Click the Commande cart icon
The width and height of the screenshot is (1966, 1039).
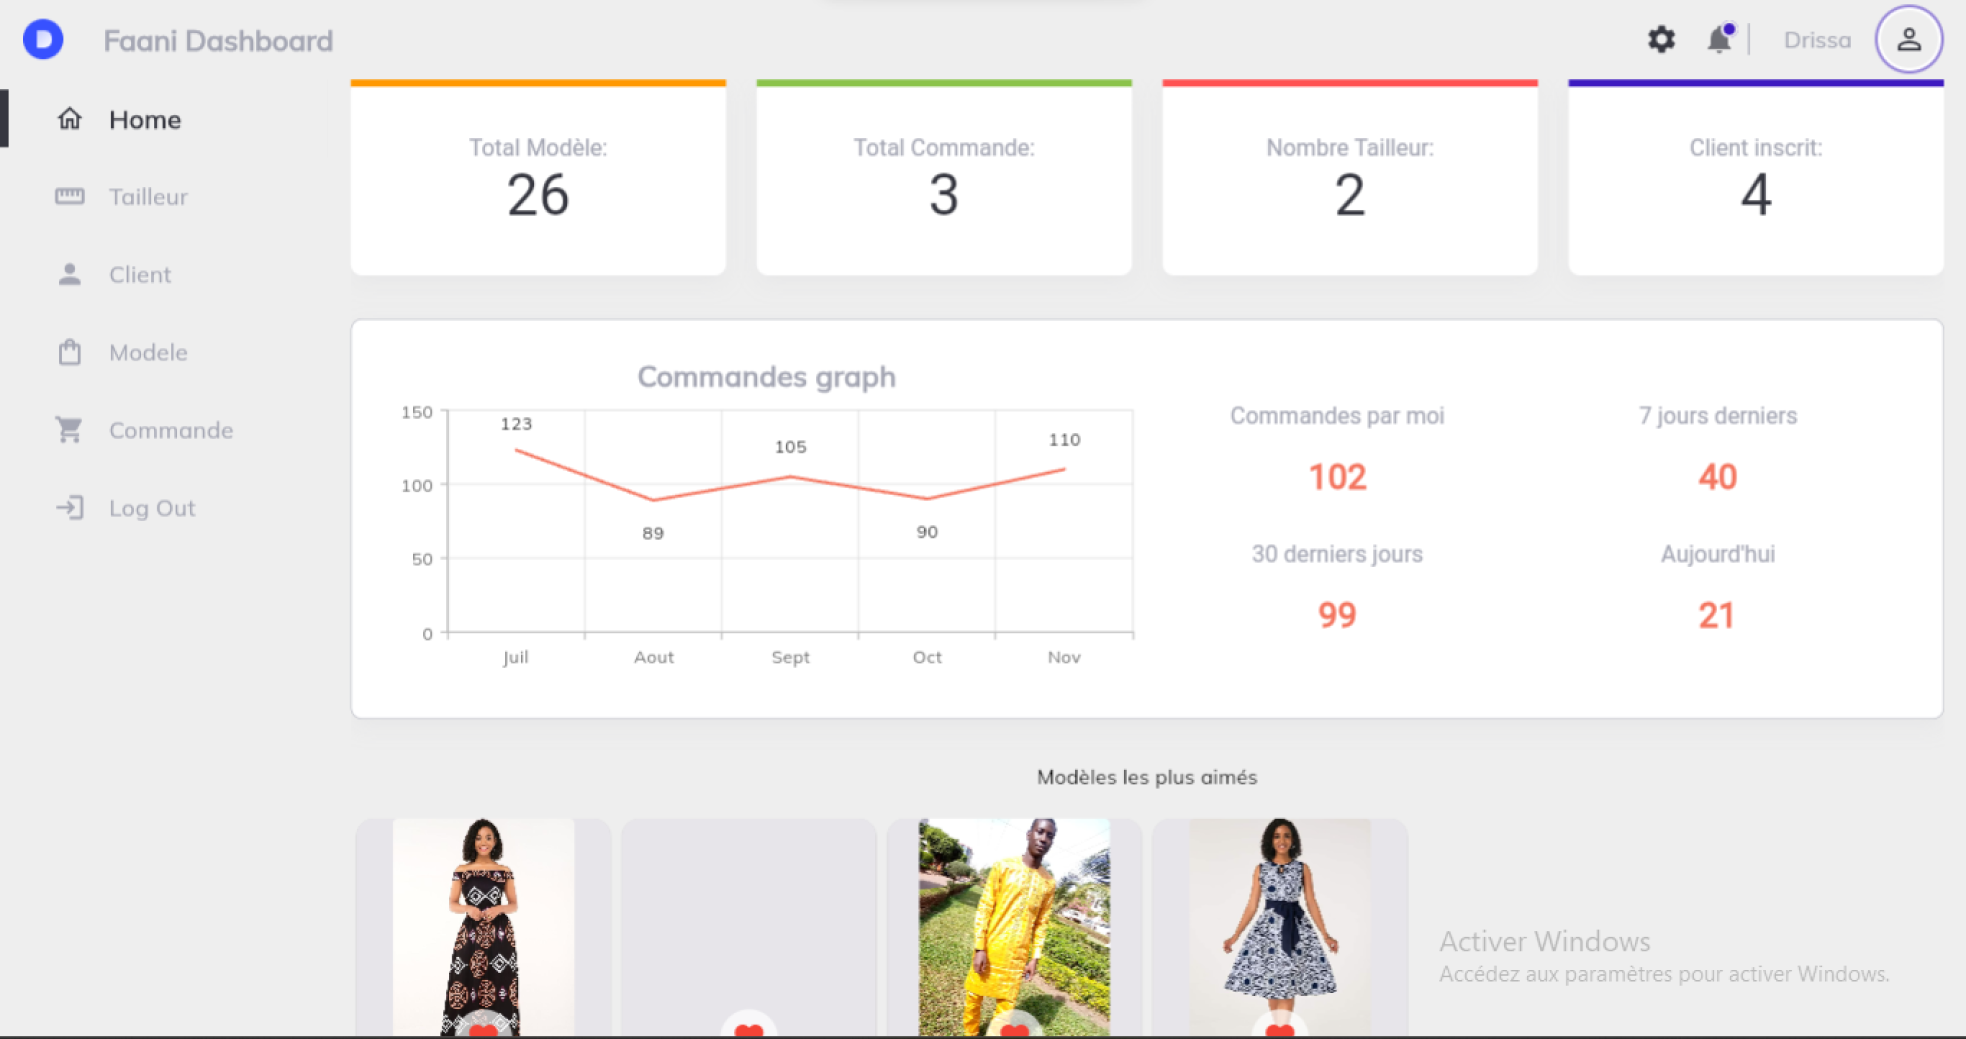(69, 430)
